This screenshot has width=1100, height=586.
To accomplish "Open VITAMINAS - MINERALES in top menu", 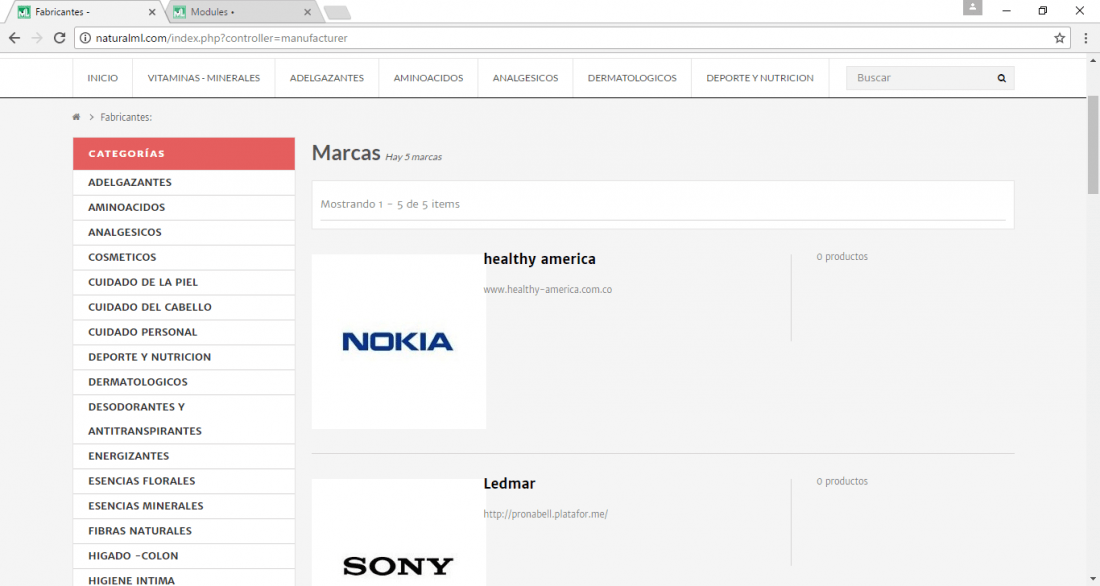I will [x=203, y=78].
